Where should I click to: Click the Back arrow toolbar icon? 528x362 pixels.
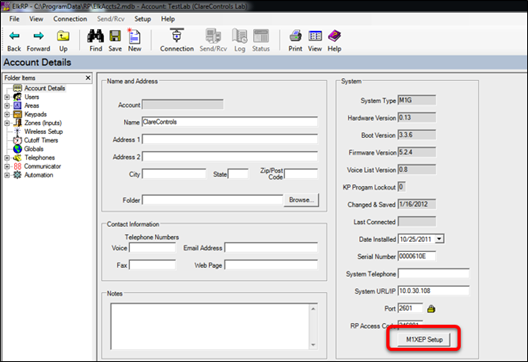[14, 36]
